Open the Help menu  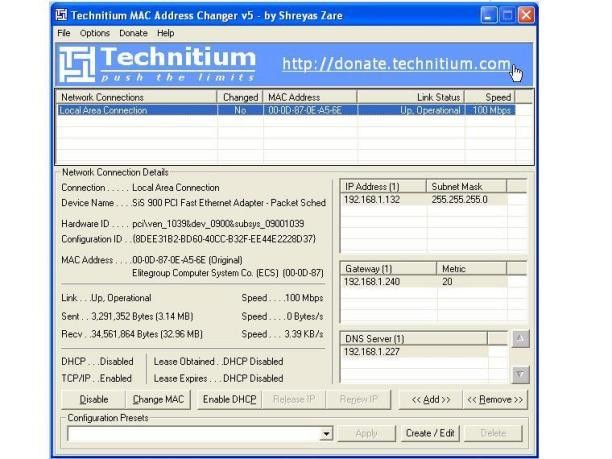pos(165,33)
